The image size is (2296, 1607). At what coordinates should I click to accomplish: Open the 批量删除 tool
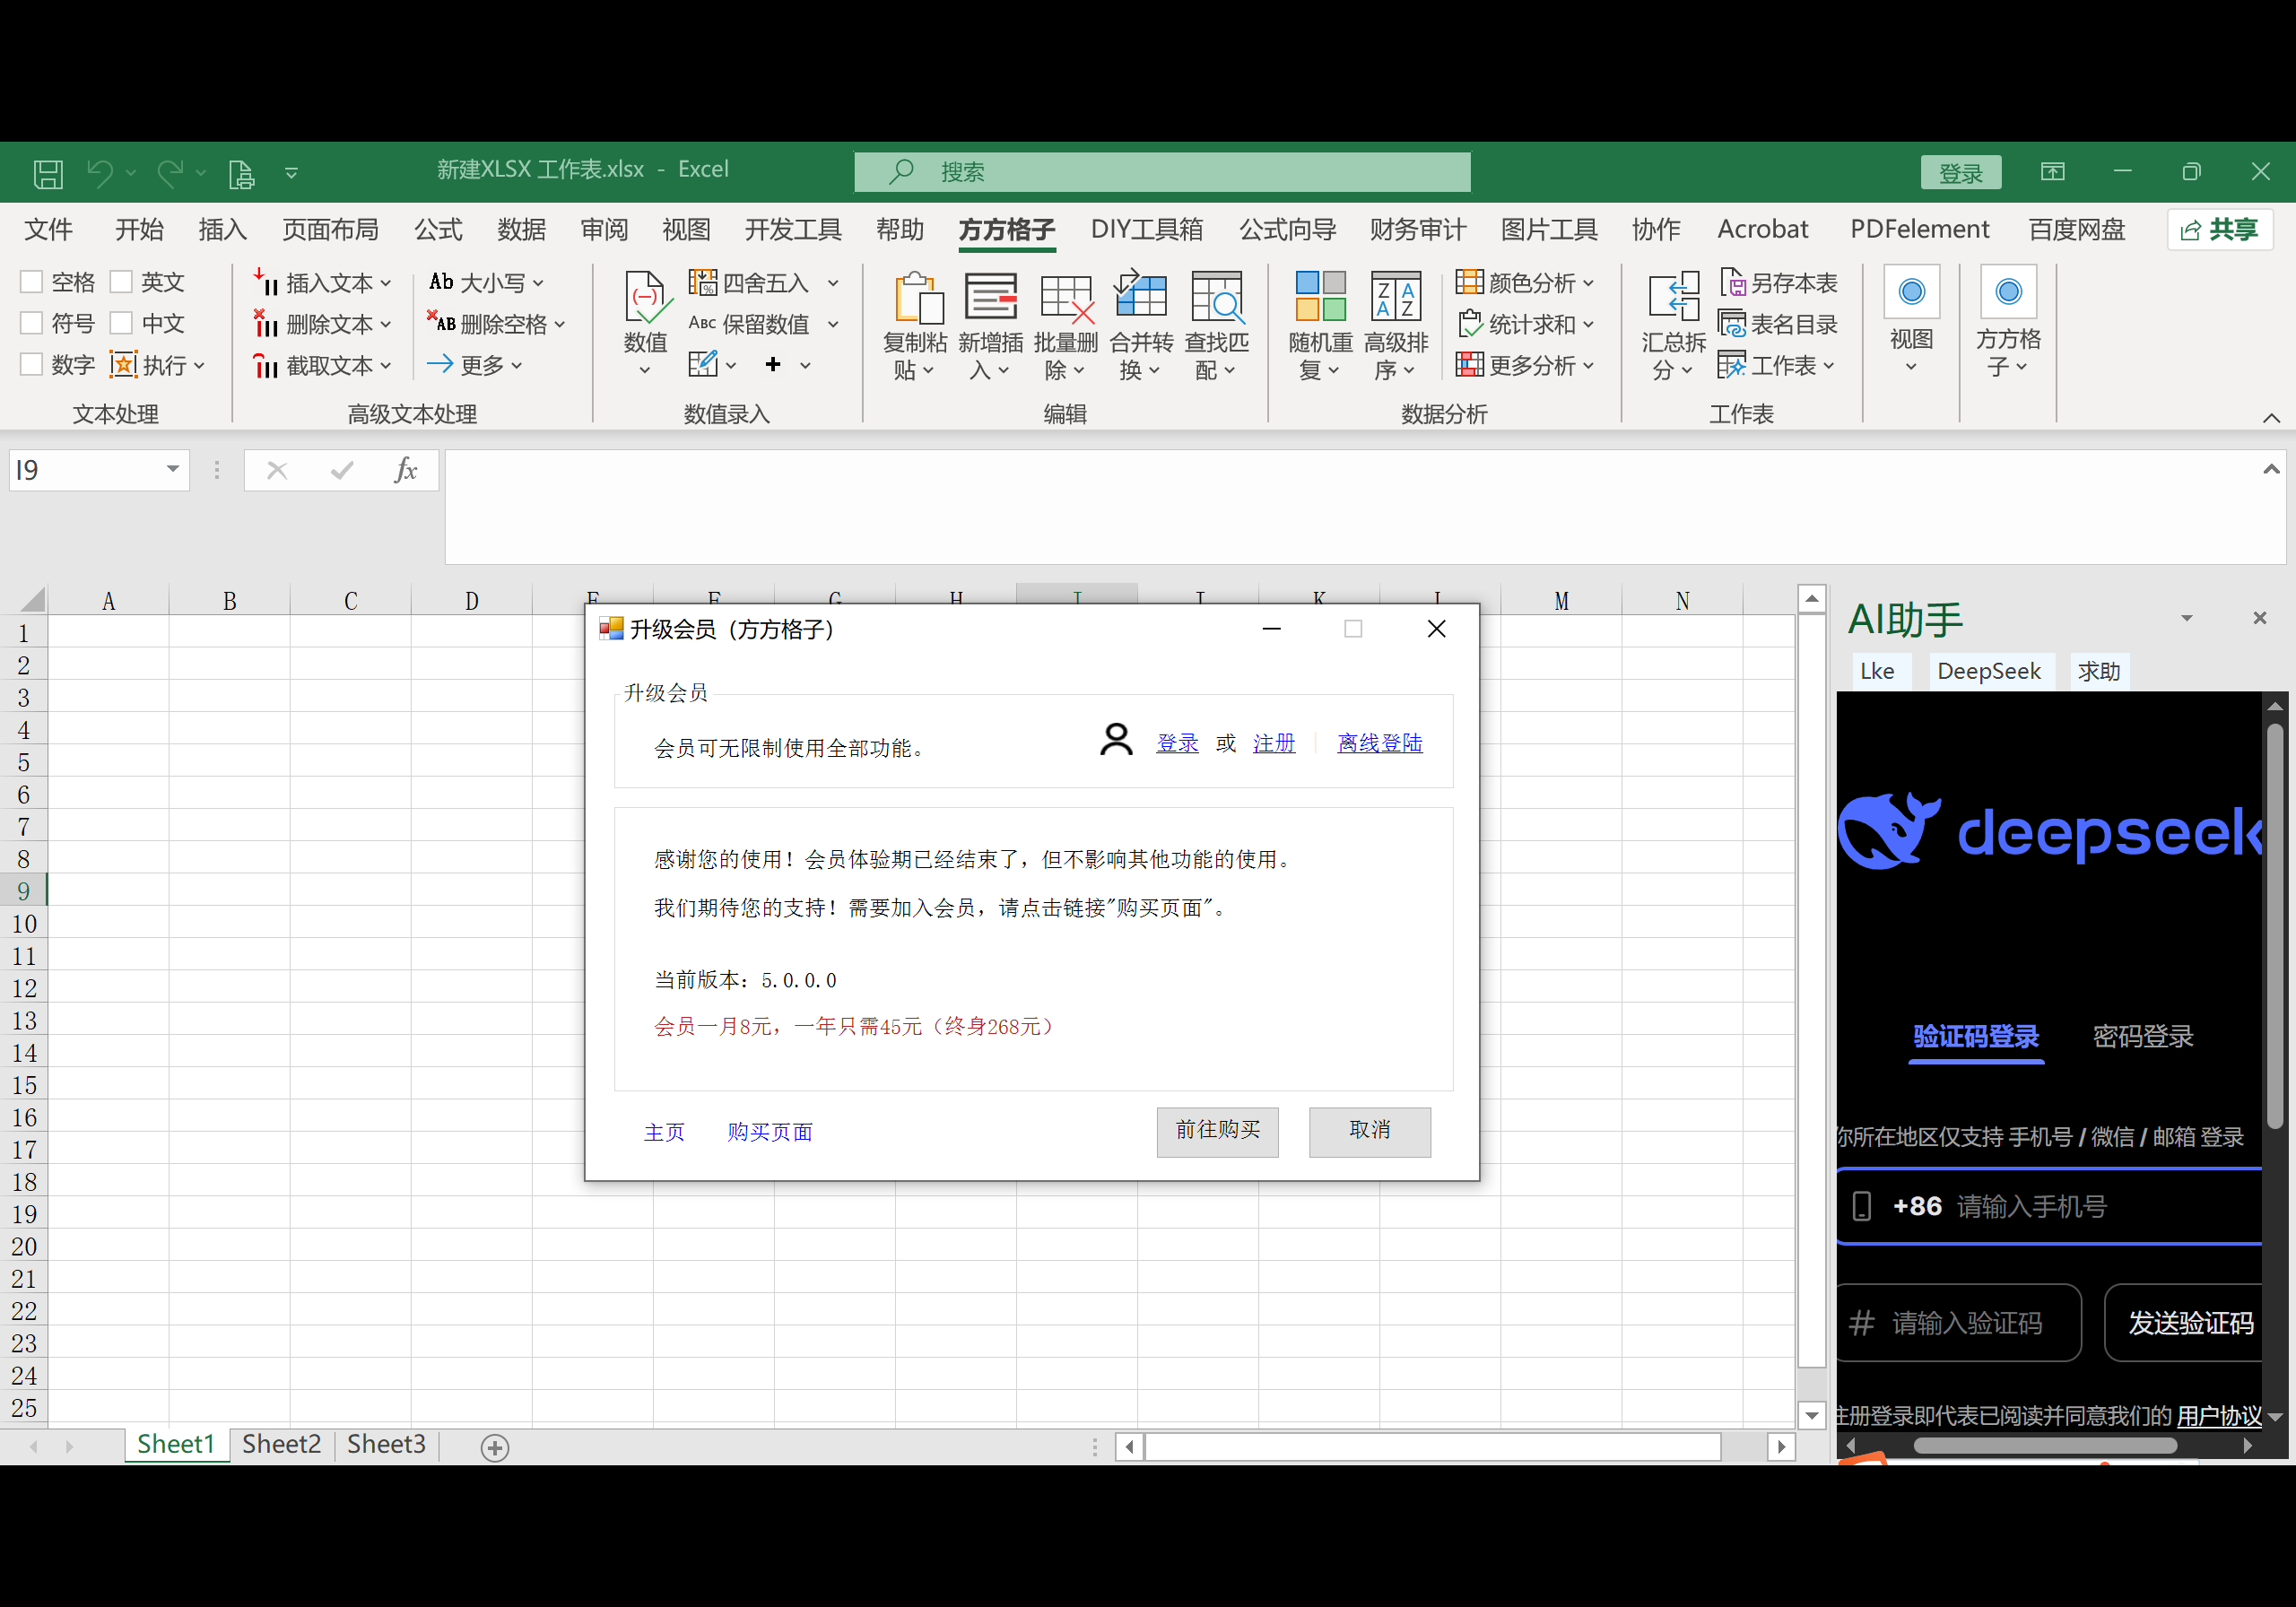coord(1066,297)
